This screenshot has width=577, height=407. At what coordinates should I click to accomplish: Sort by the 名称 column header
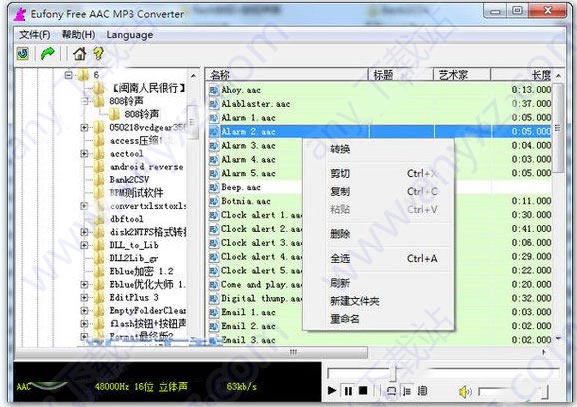pos(287,75)
